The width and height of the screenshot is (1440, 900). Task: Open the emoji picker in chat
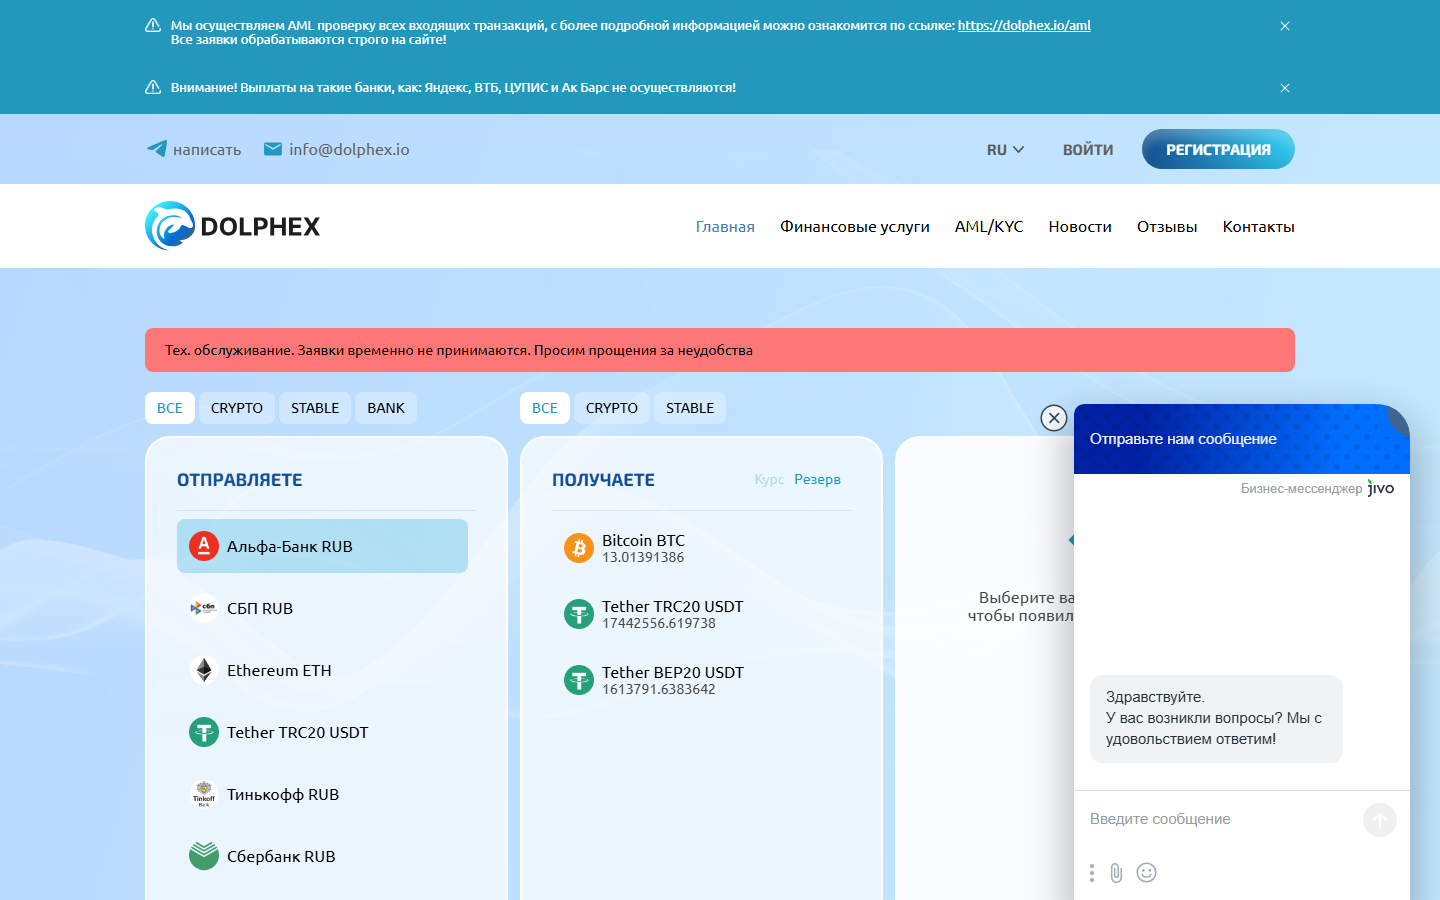(x=1147, y=873)
